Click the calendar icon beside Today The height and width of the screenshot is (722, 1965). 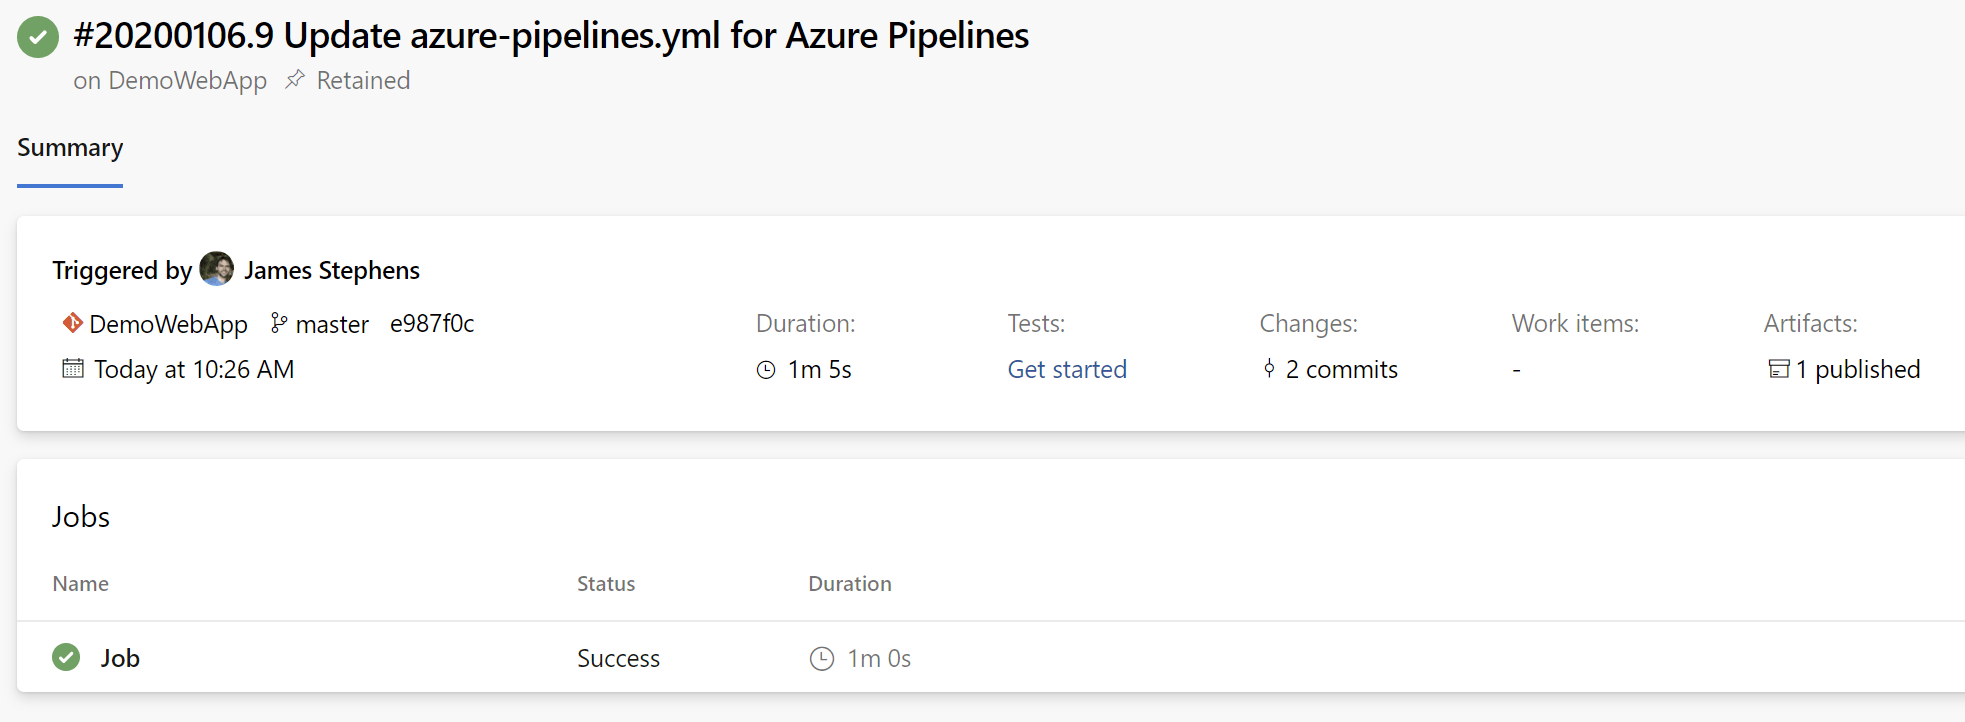click(73, 369)
